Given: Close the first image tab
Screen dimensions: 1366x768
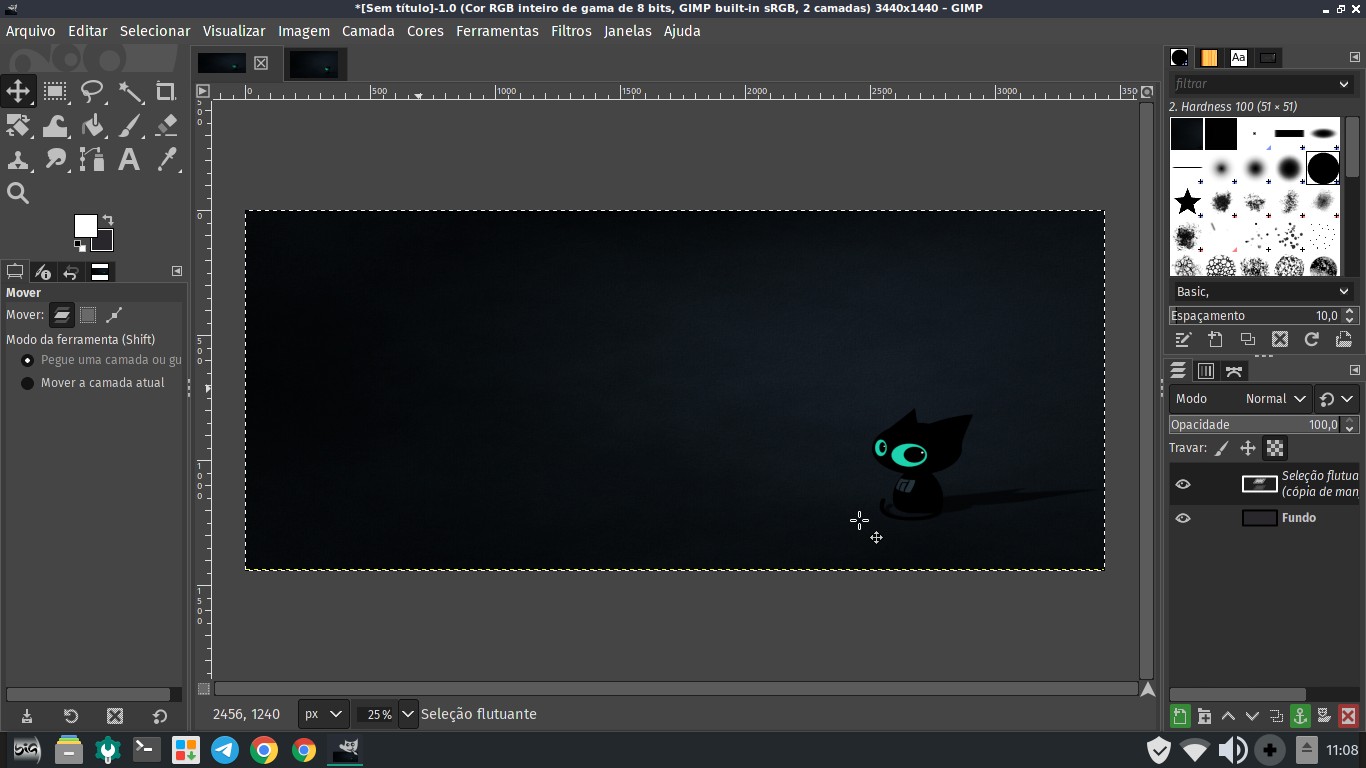Looking at the screenshot, I should pyautogui.click(x=261, y=63).
